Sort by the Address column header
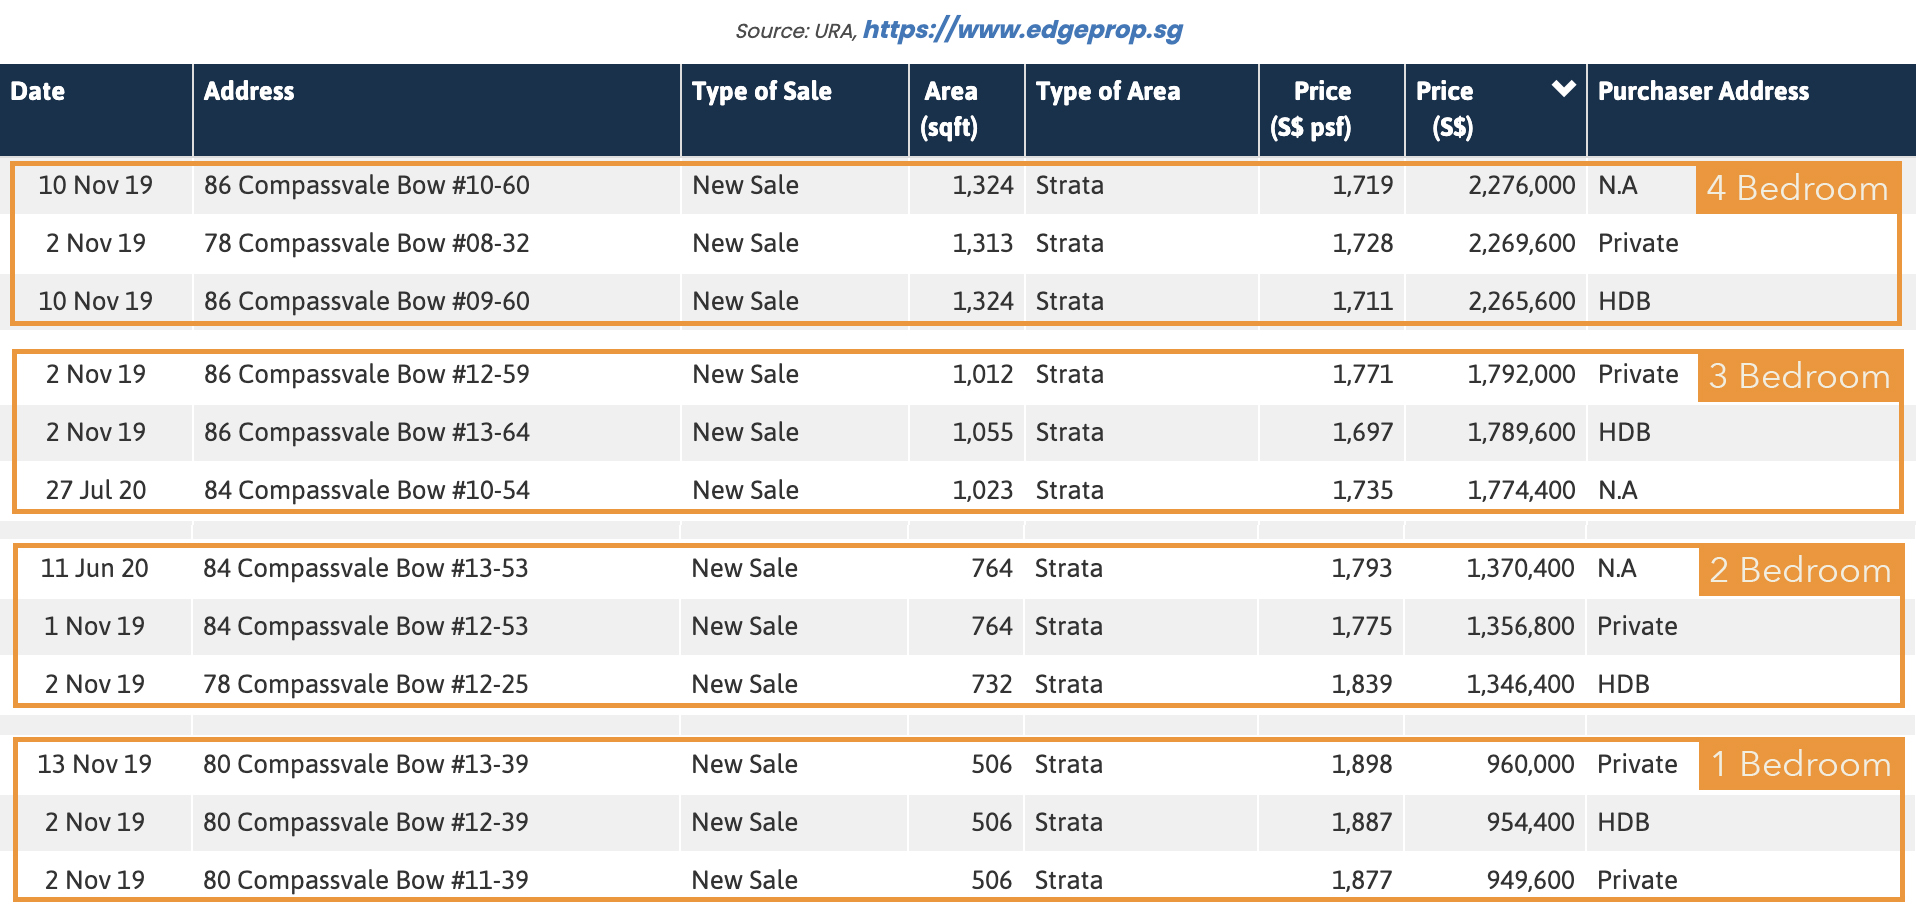Image resolution: width=1916 pixels, height=911 pixels. 249,91
